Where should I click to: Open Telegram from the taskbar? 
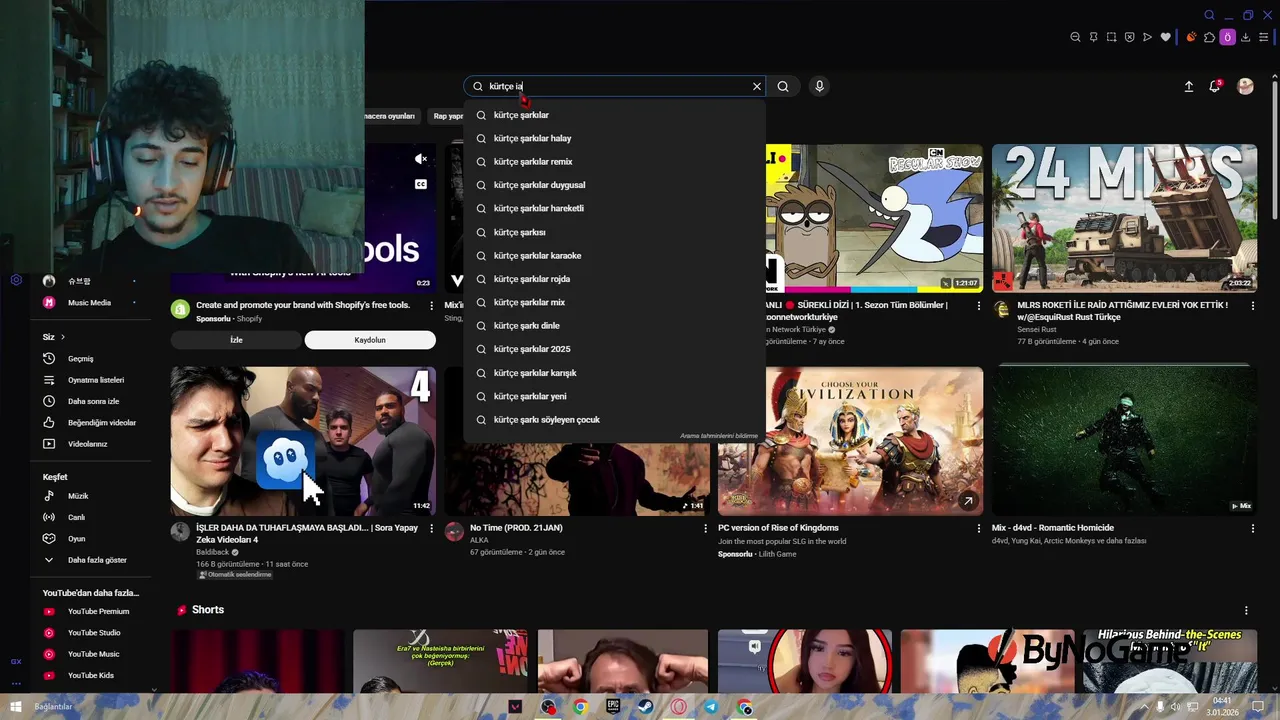point(711,707)
